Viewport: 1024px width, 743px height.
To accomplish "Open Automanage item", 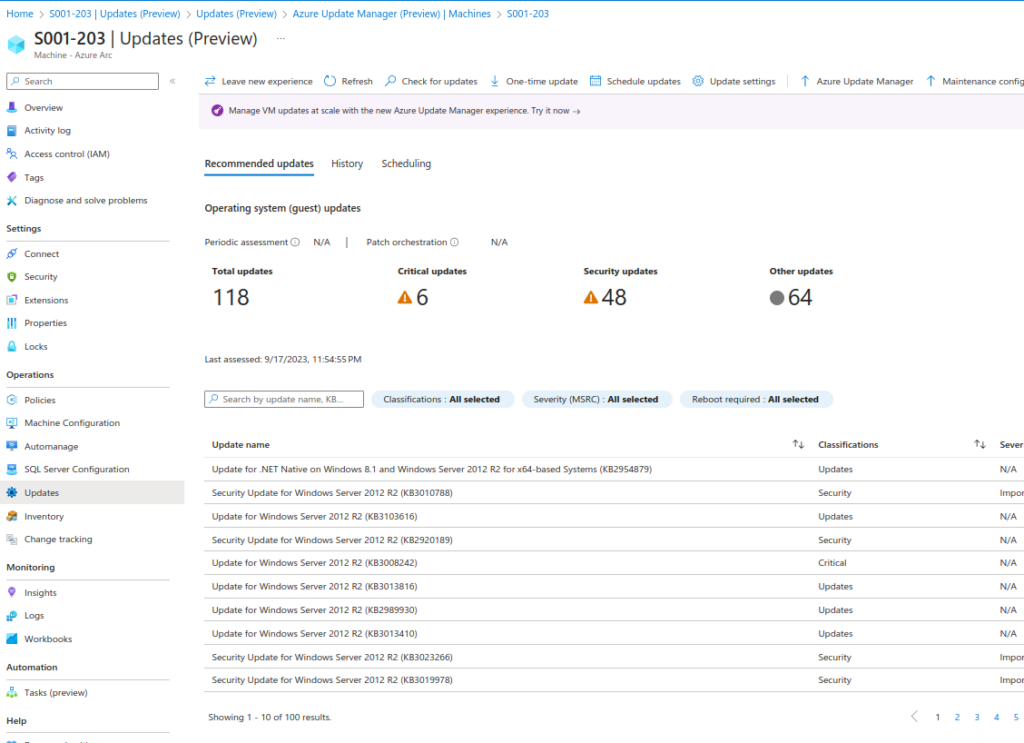I will [x=51, y=447].
